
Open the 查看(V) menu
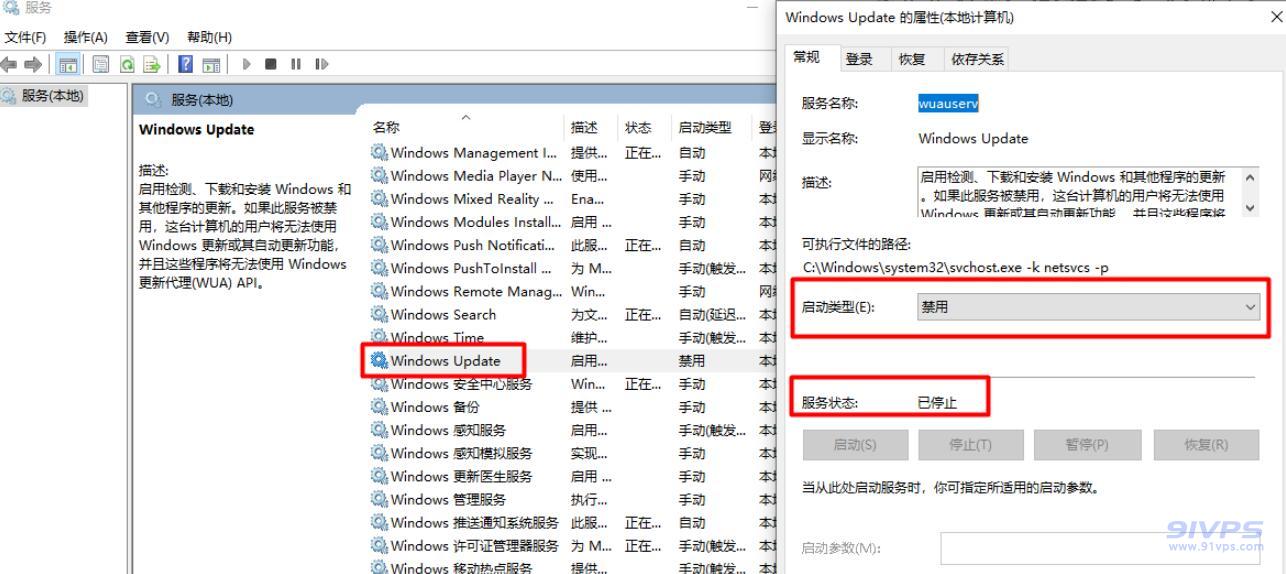[x=148, y=37]
